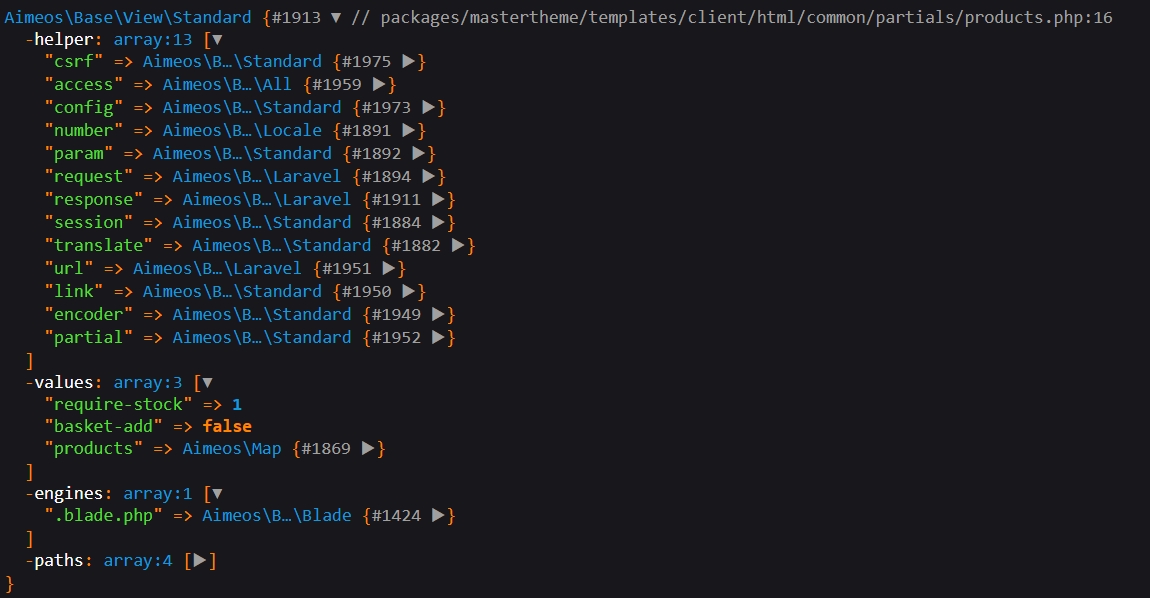1150x598 pixels.
Task: Click the "require-stock" key
Action: (x=118, y=404)
